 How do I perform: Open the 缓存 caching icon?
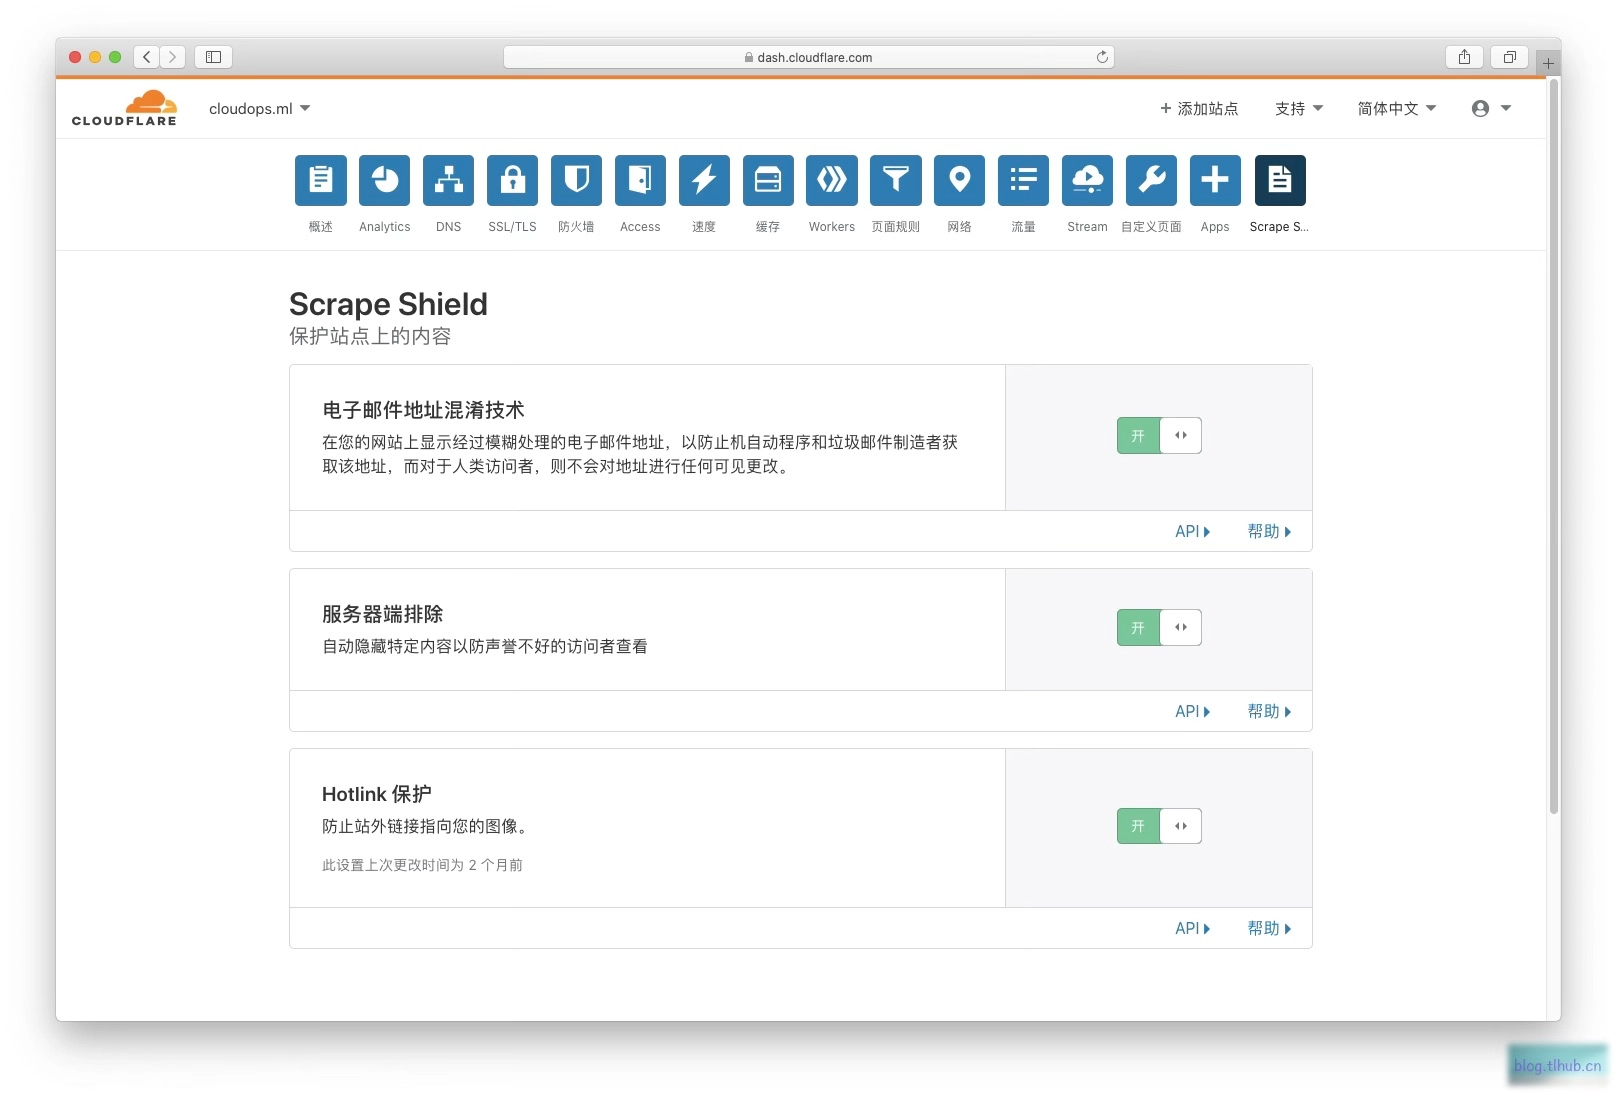click(x=768, y=180)
